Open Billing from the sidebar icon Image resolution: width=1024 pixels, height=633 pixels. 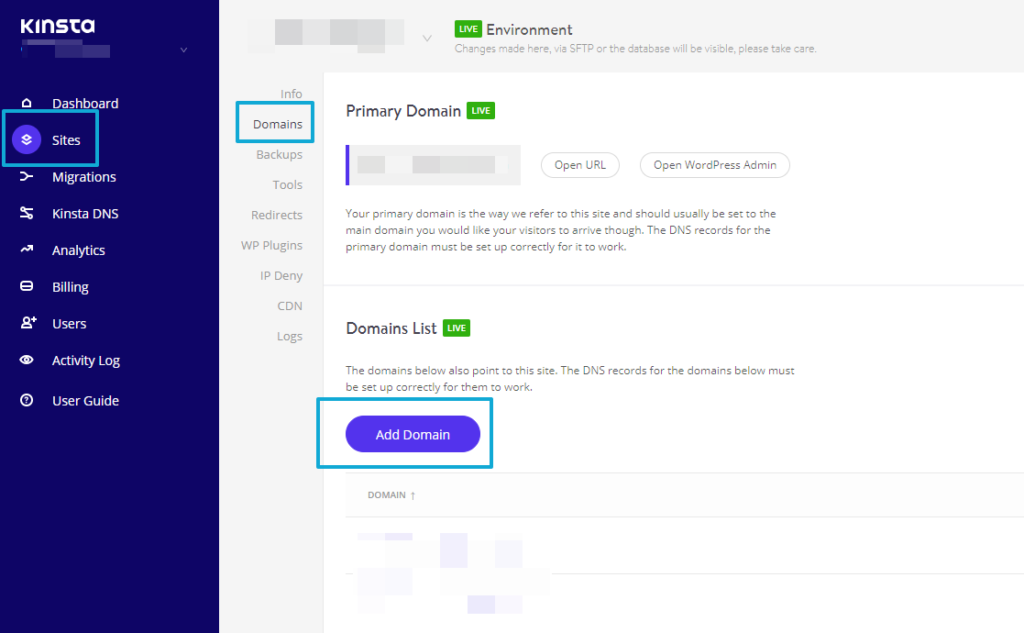click(26, 287)
